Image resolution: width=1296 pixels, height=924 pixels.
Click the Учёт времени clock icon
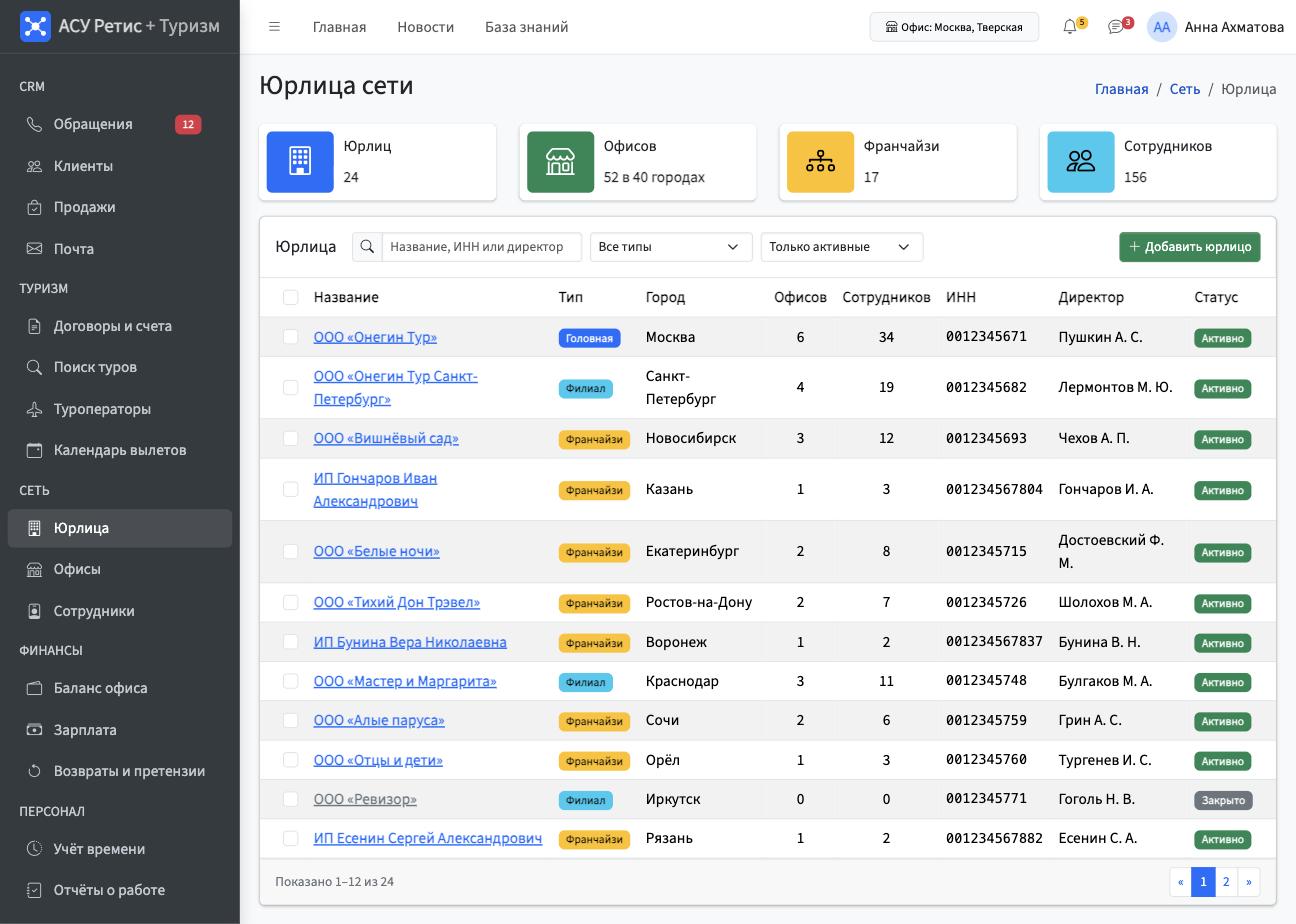pyautogui.click(x=34, y=849)
